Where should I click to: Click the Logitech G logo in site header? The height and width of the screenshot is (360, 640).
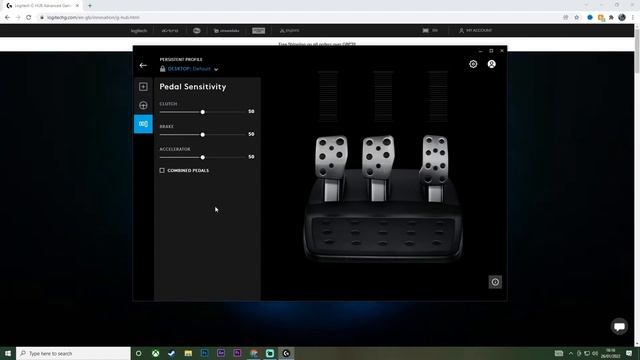(x=196, y=31)
